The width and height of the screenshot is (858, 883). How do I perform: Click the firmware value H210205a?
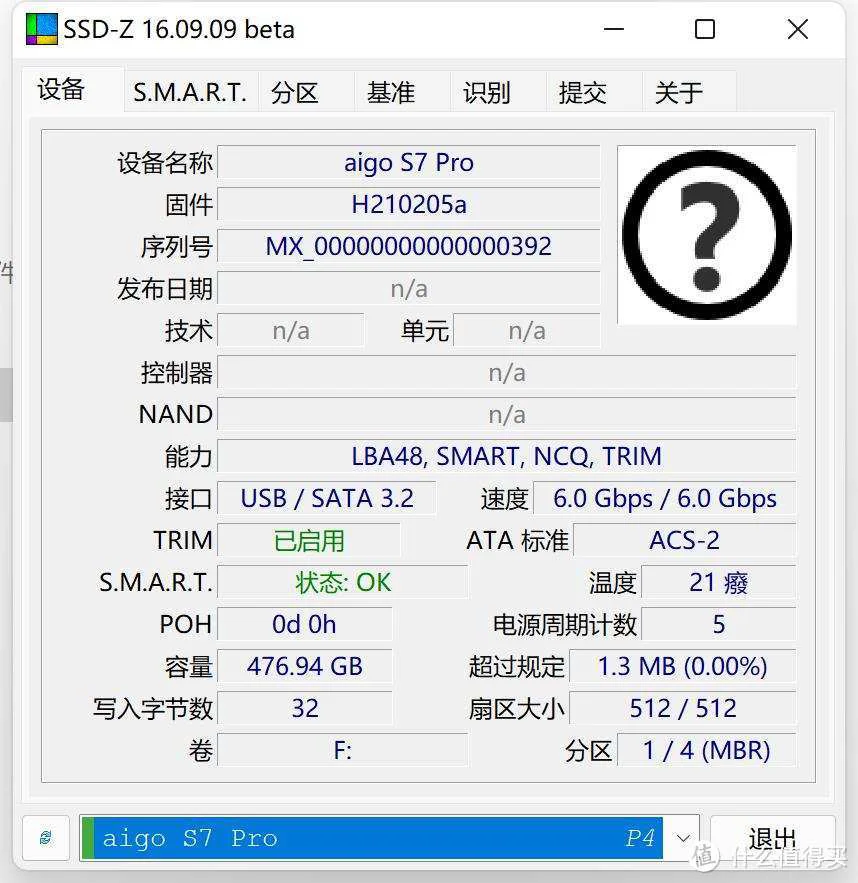(x=409, y=204)
